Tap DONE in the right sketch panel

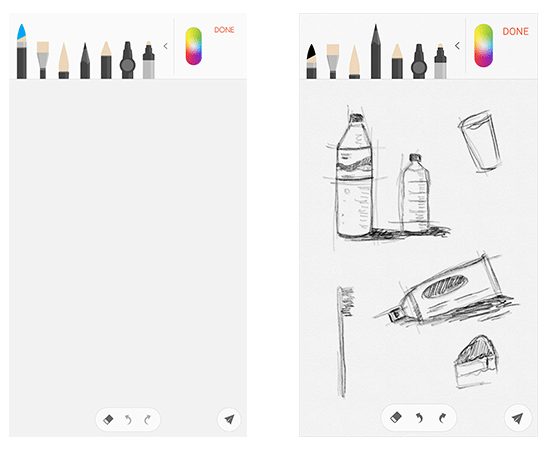(515, 32)
